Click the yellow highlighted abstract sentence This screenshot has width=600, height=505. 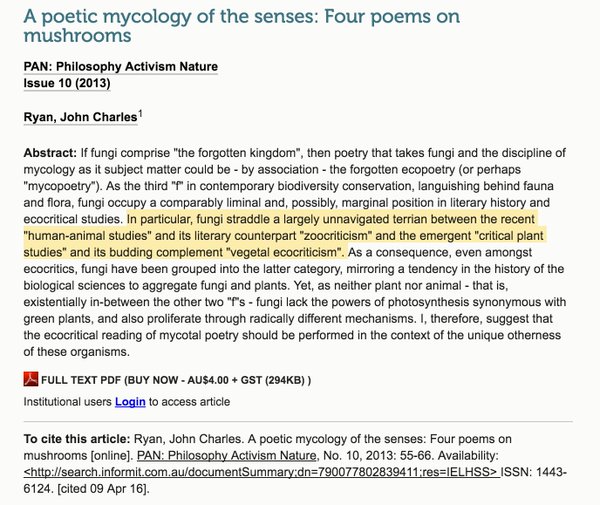point(283,236)
